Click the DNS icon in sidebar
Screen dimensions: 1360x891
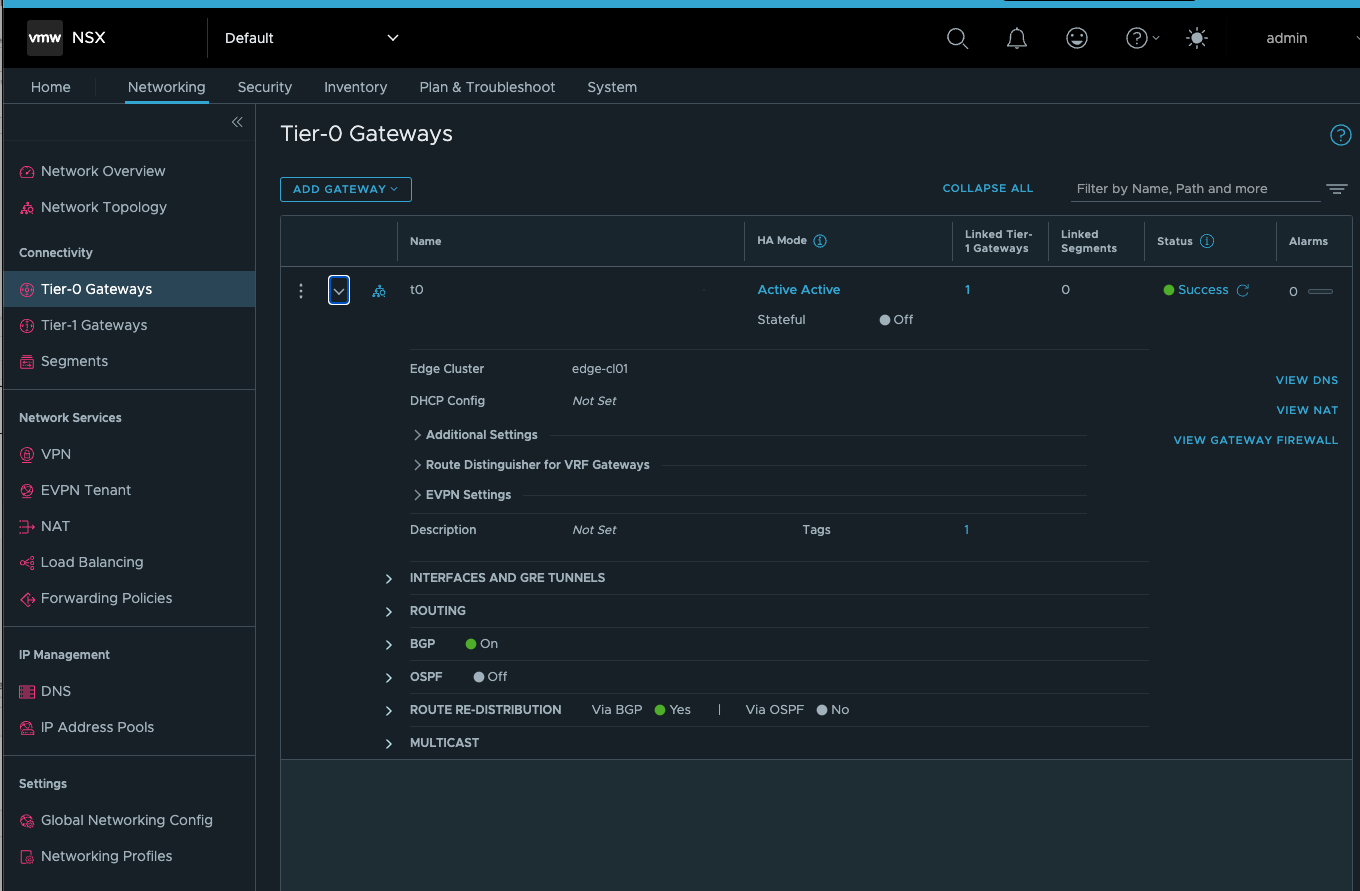point(27,692)
